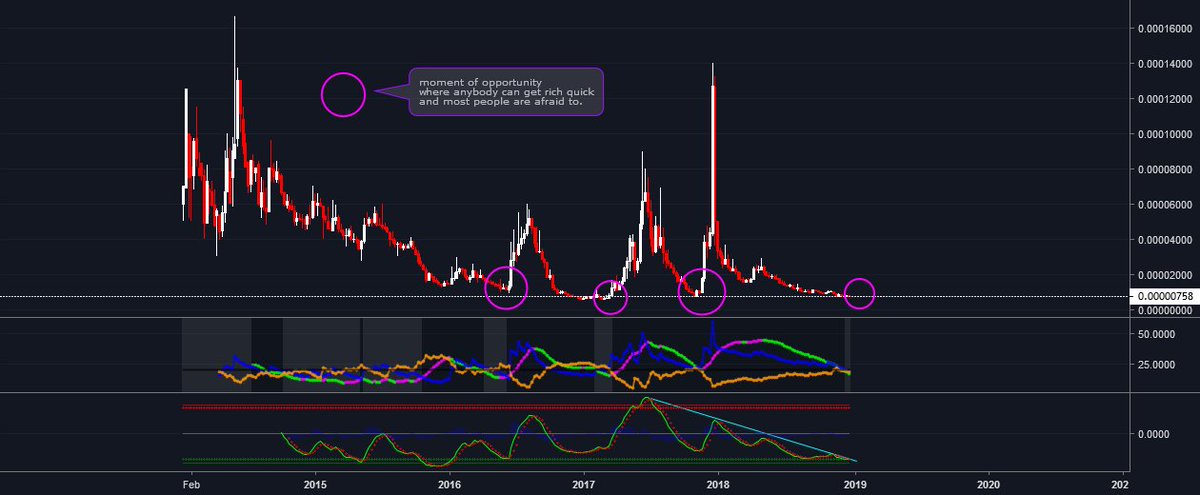Click the 25.0000 indicator scale label
Image resolution: width=1200 pixels, height=495 pixels.
1156,366
